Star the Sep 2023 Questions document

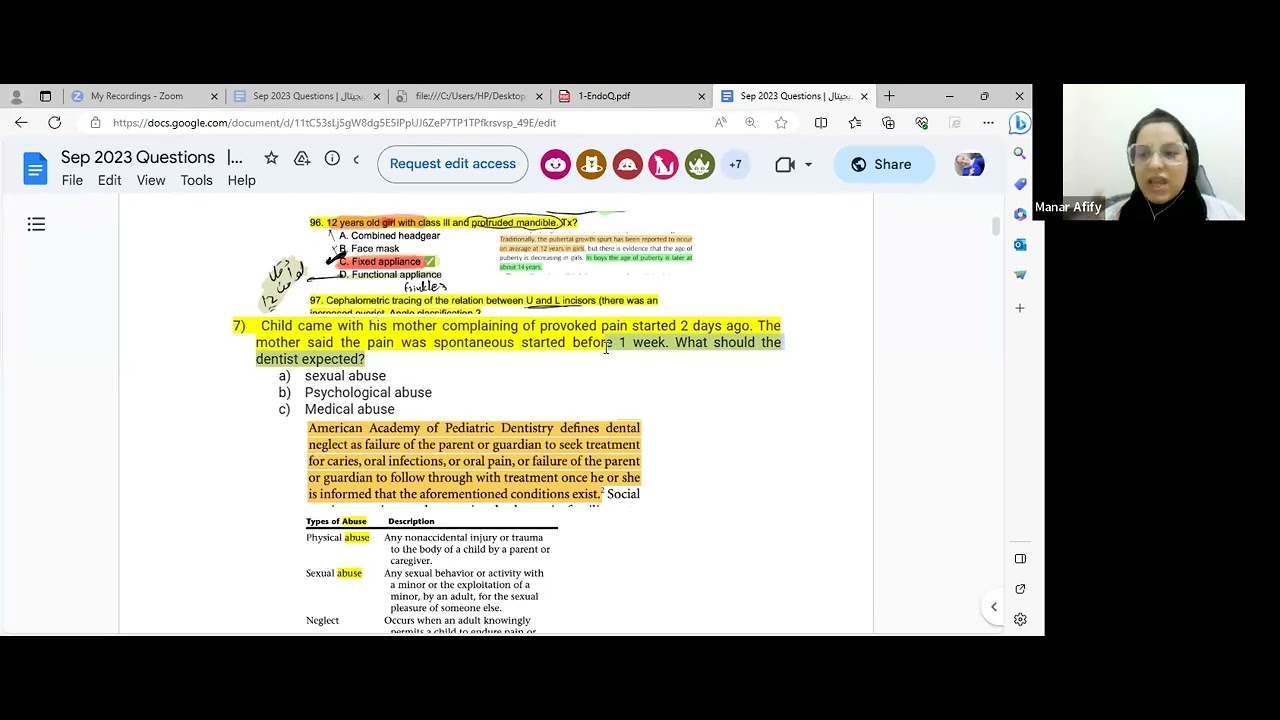click(x=271, y=158)
